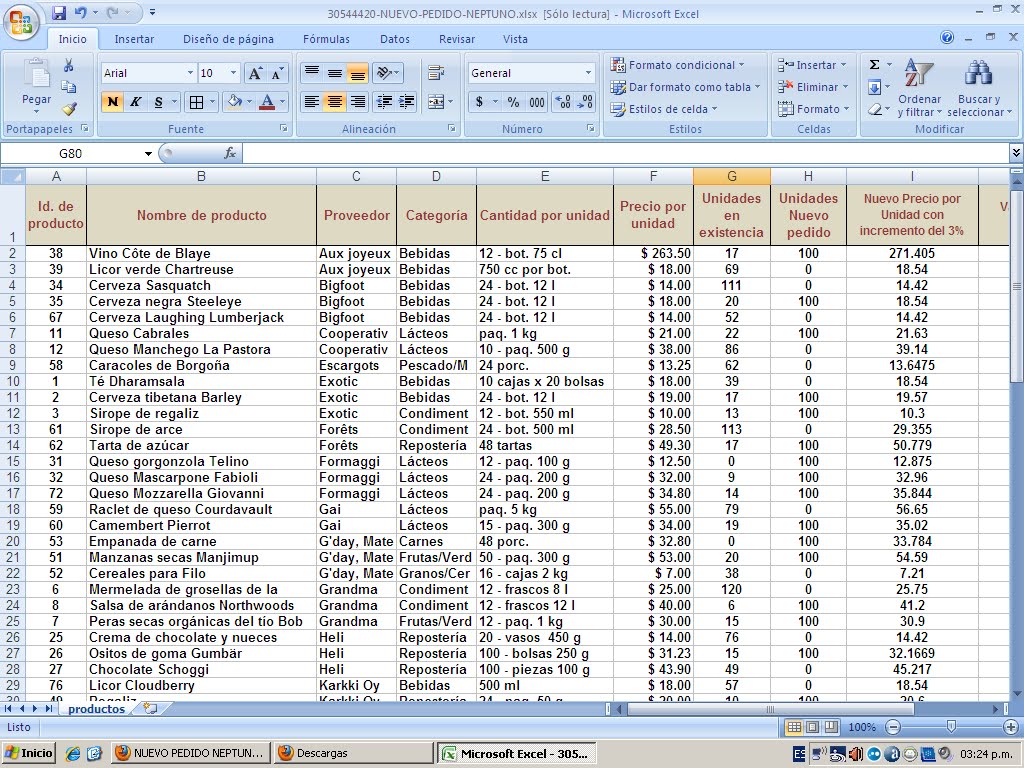
Task: Expand the formula bar
Action: point(1016,153)
